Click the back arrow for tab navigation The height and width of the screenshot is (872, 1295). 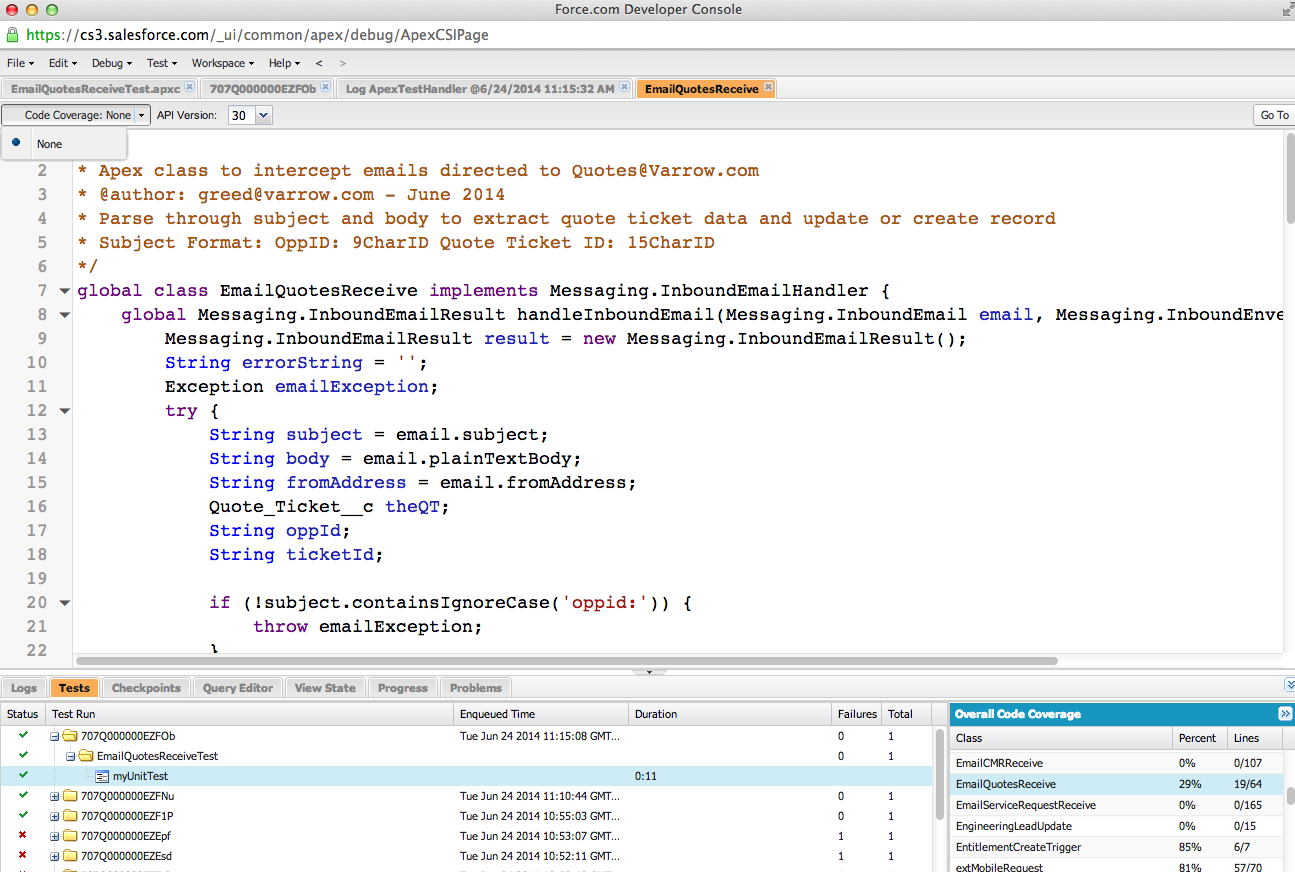[x=318, y=62]
